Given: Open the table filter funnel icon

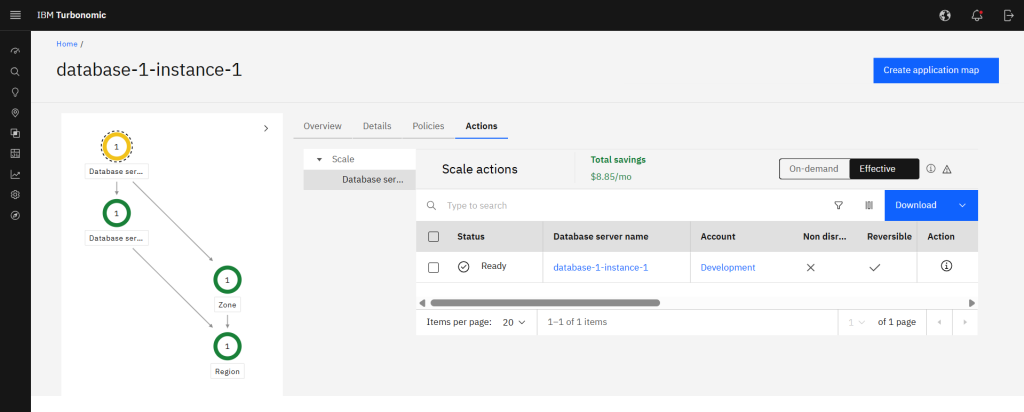Looking at the screenshot, I should (x=839, y=205).
